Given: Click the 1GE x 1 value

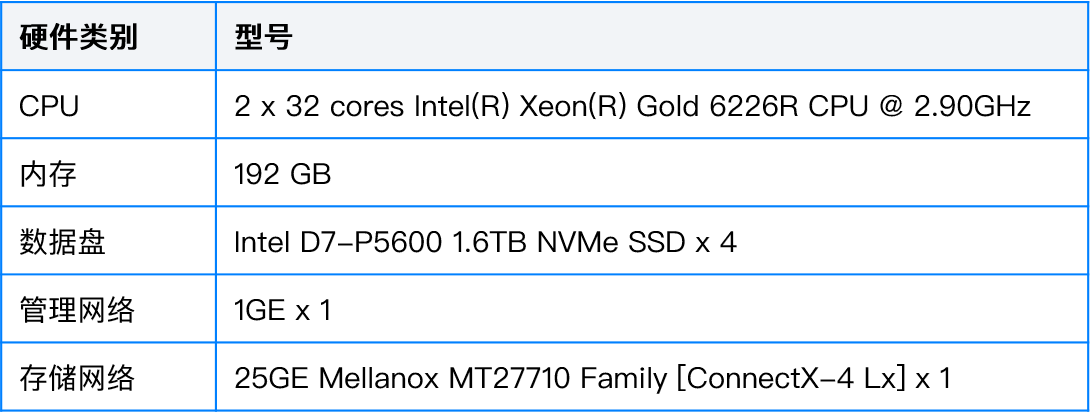Looking at the screenshot, I should click(282, 311).
